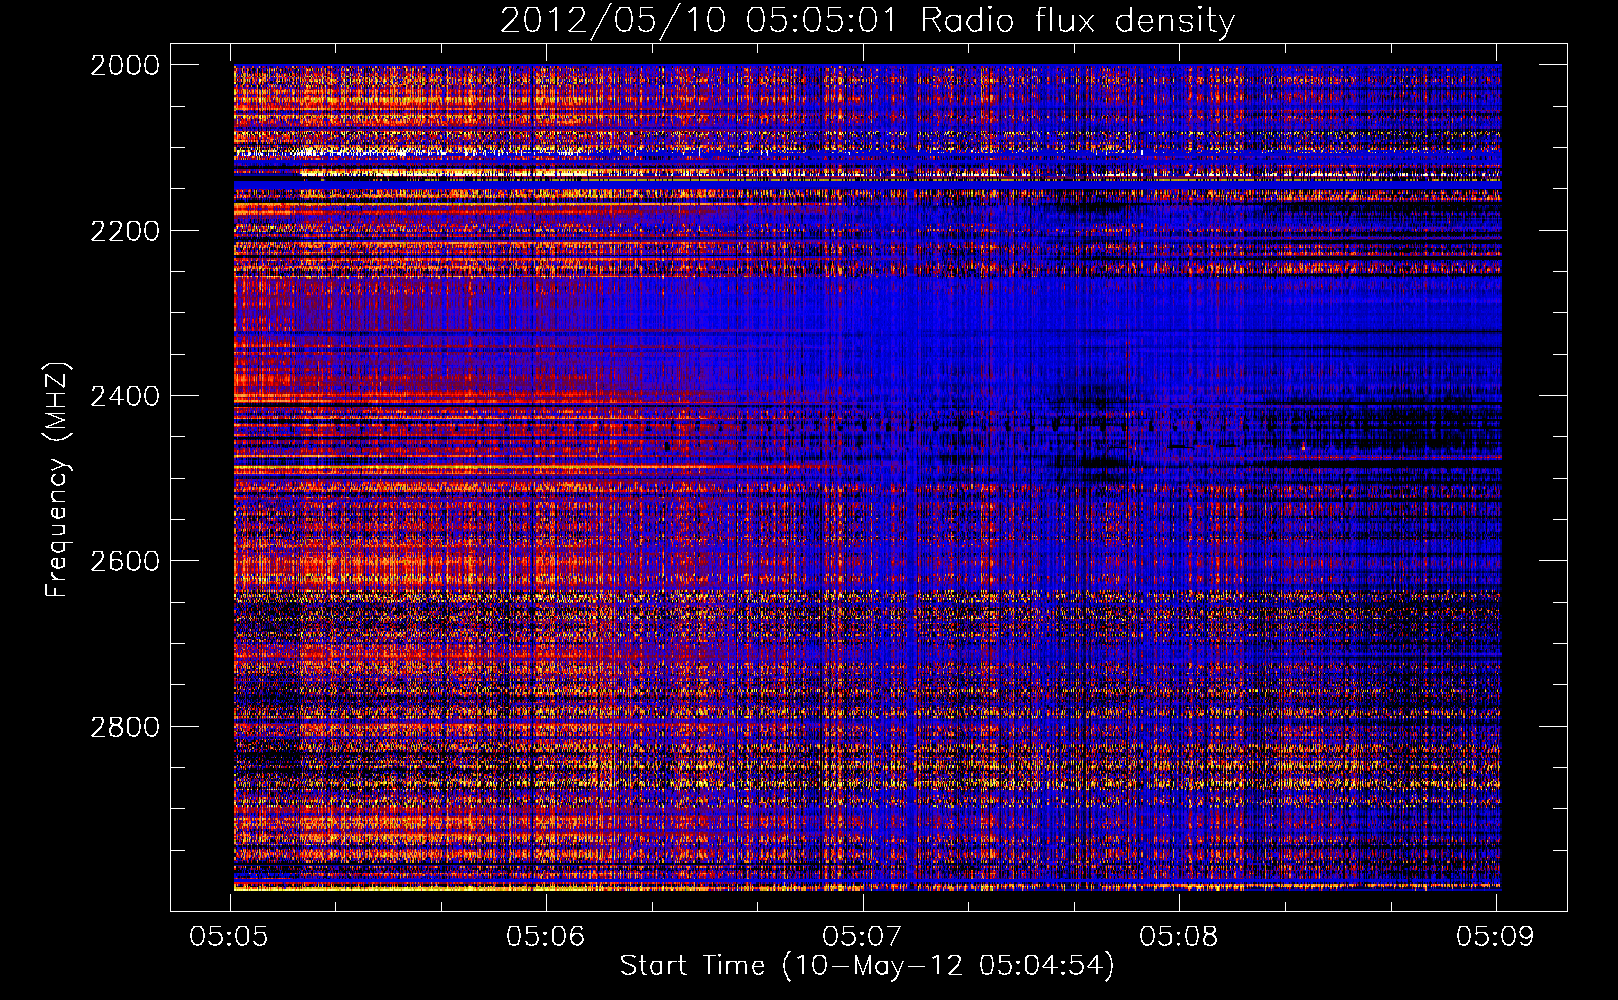Screen dimensions: 1618x1000
Task: Click the 05:06 time axis label
Action: click(545, 937)
